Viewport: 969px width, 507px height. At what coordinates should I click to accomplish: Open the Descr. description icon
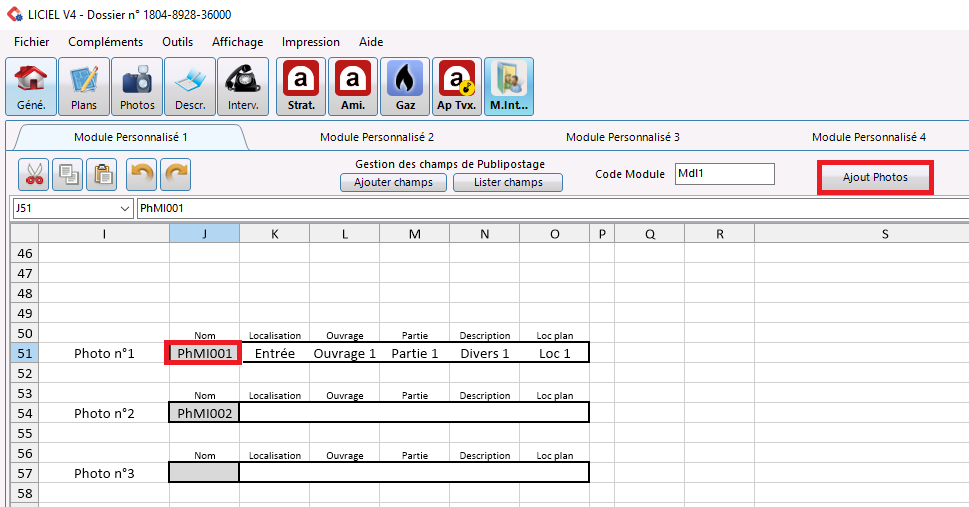pos(190,86)
